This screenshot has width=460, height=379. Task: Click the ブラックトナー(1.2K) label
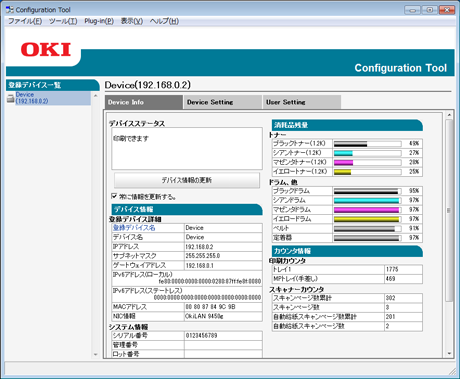299,144
